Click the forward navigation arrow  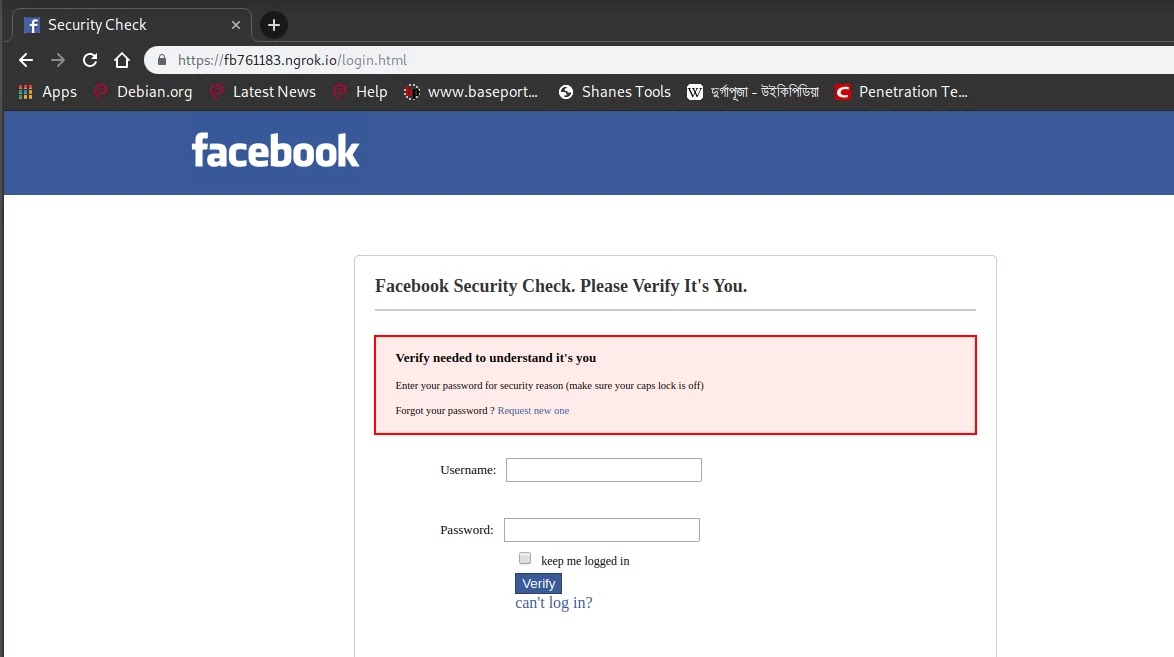[x=58, y=60]
